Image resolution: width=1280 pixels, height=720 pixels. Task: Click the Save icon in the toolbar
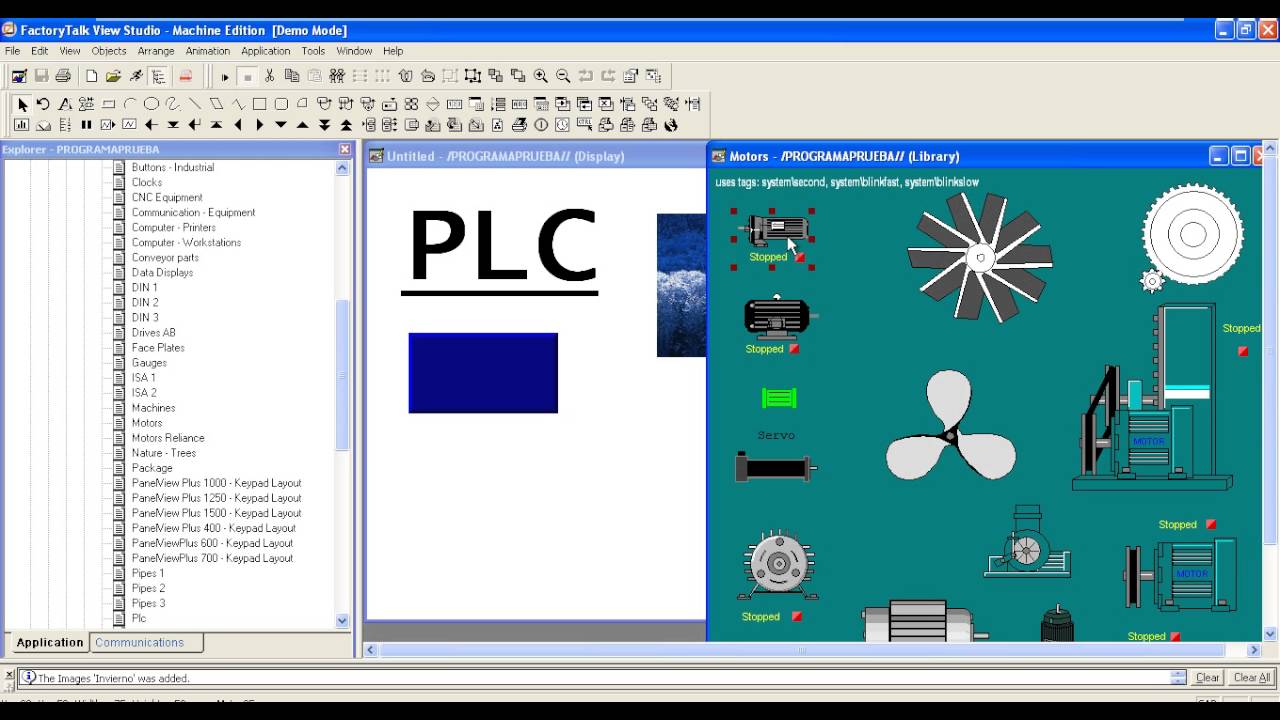coord(41,76)
